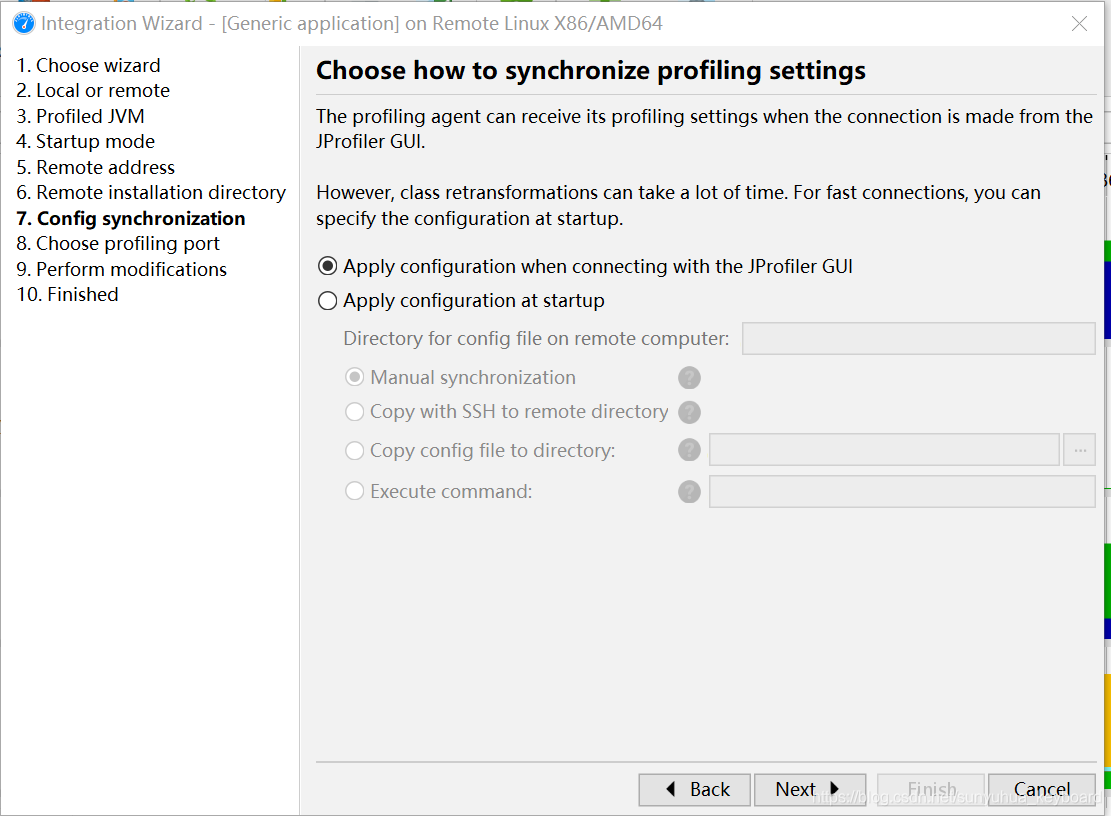This screenshot has width=1111, height=816.
Task: Click the Execute command text field
Action: pyautogui.click(x=901, y=492)
